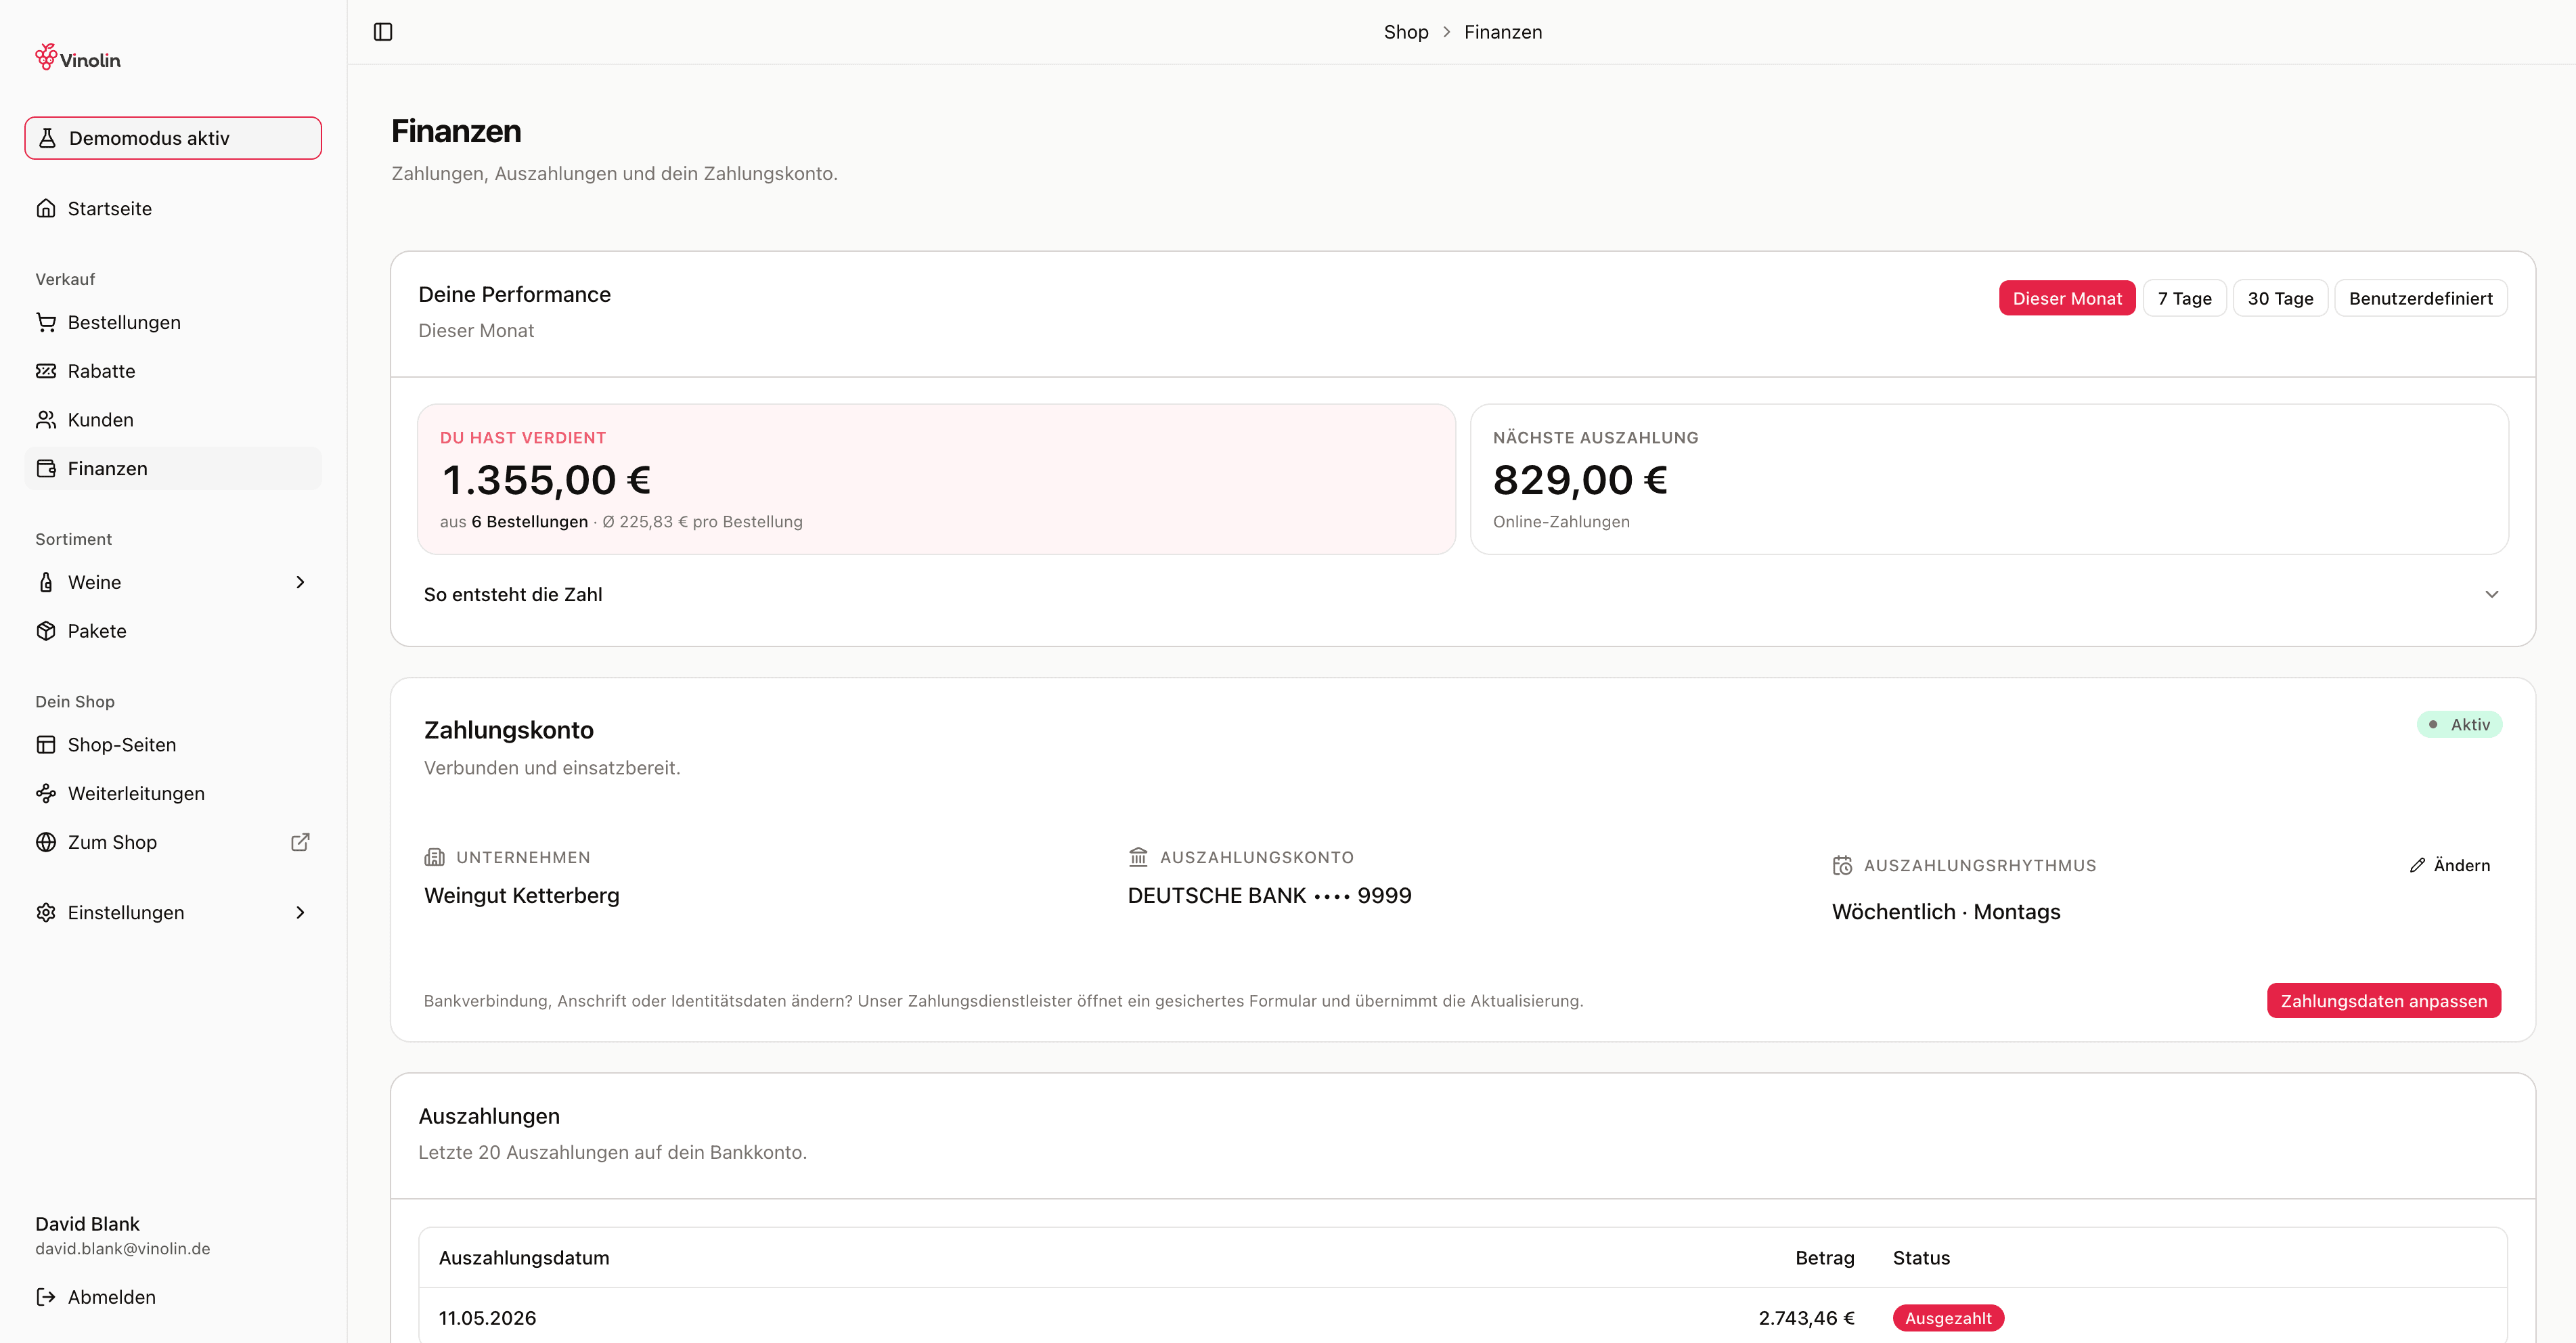Viewport: 2576px width, 1343px height.
Task: Click the Demomodus aktiv badge
Action: tap(173, 138)
